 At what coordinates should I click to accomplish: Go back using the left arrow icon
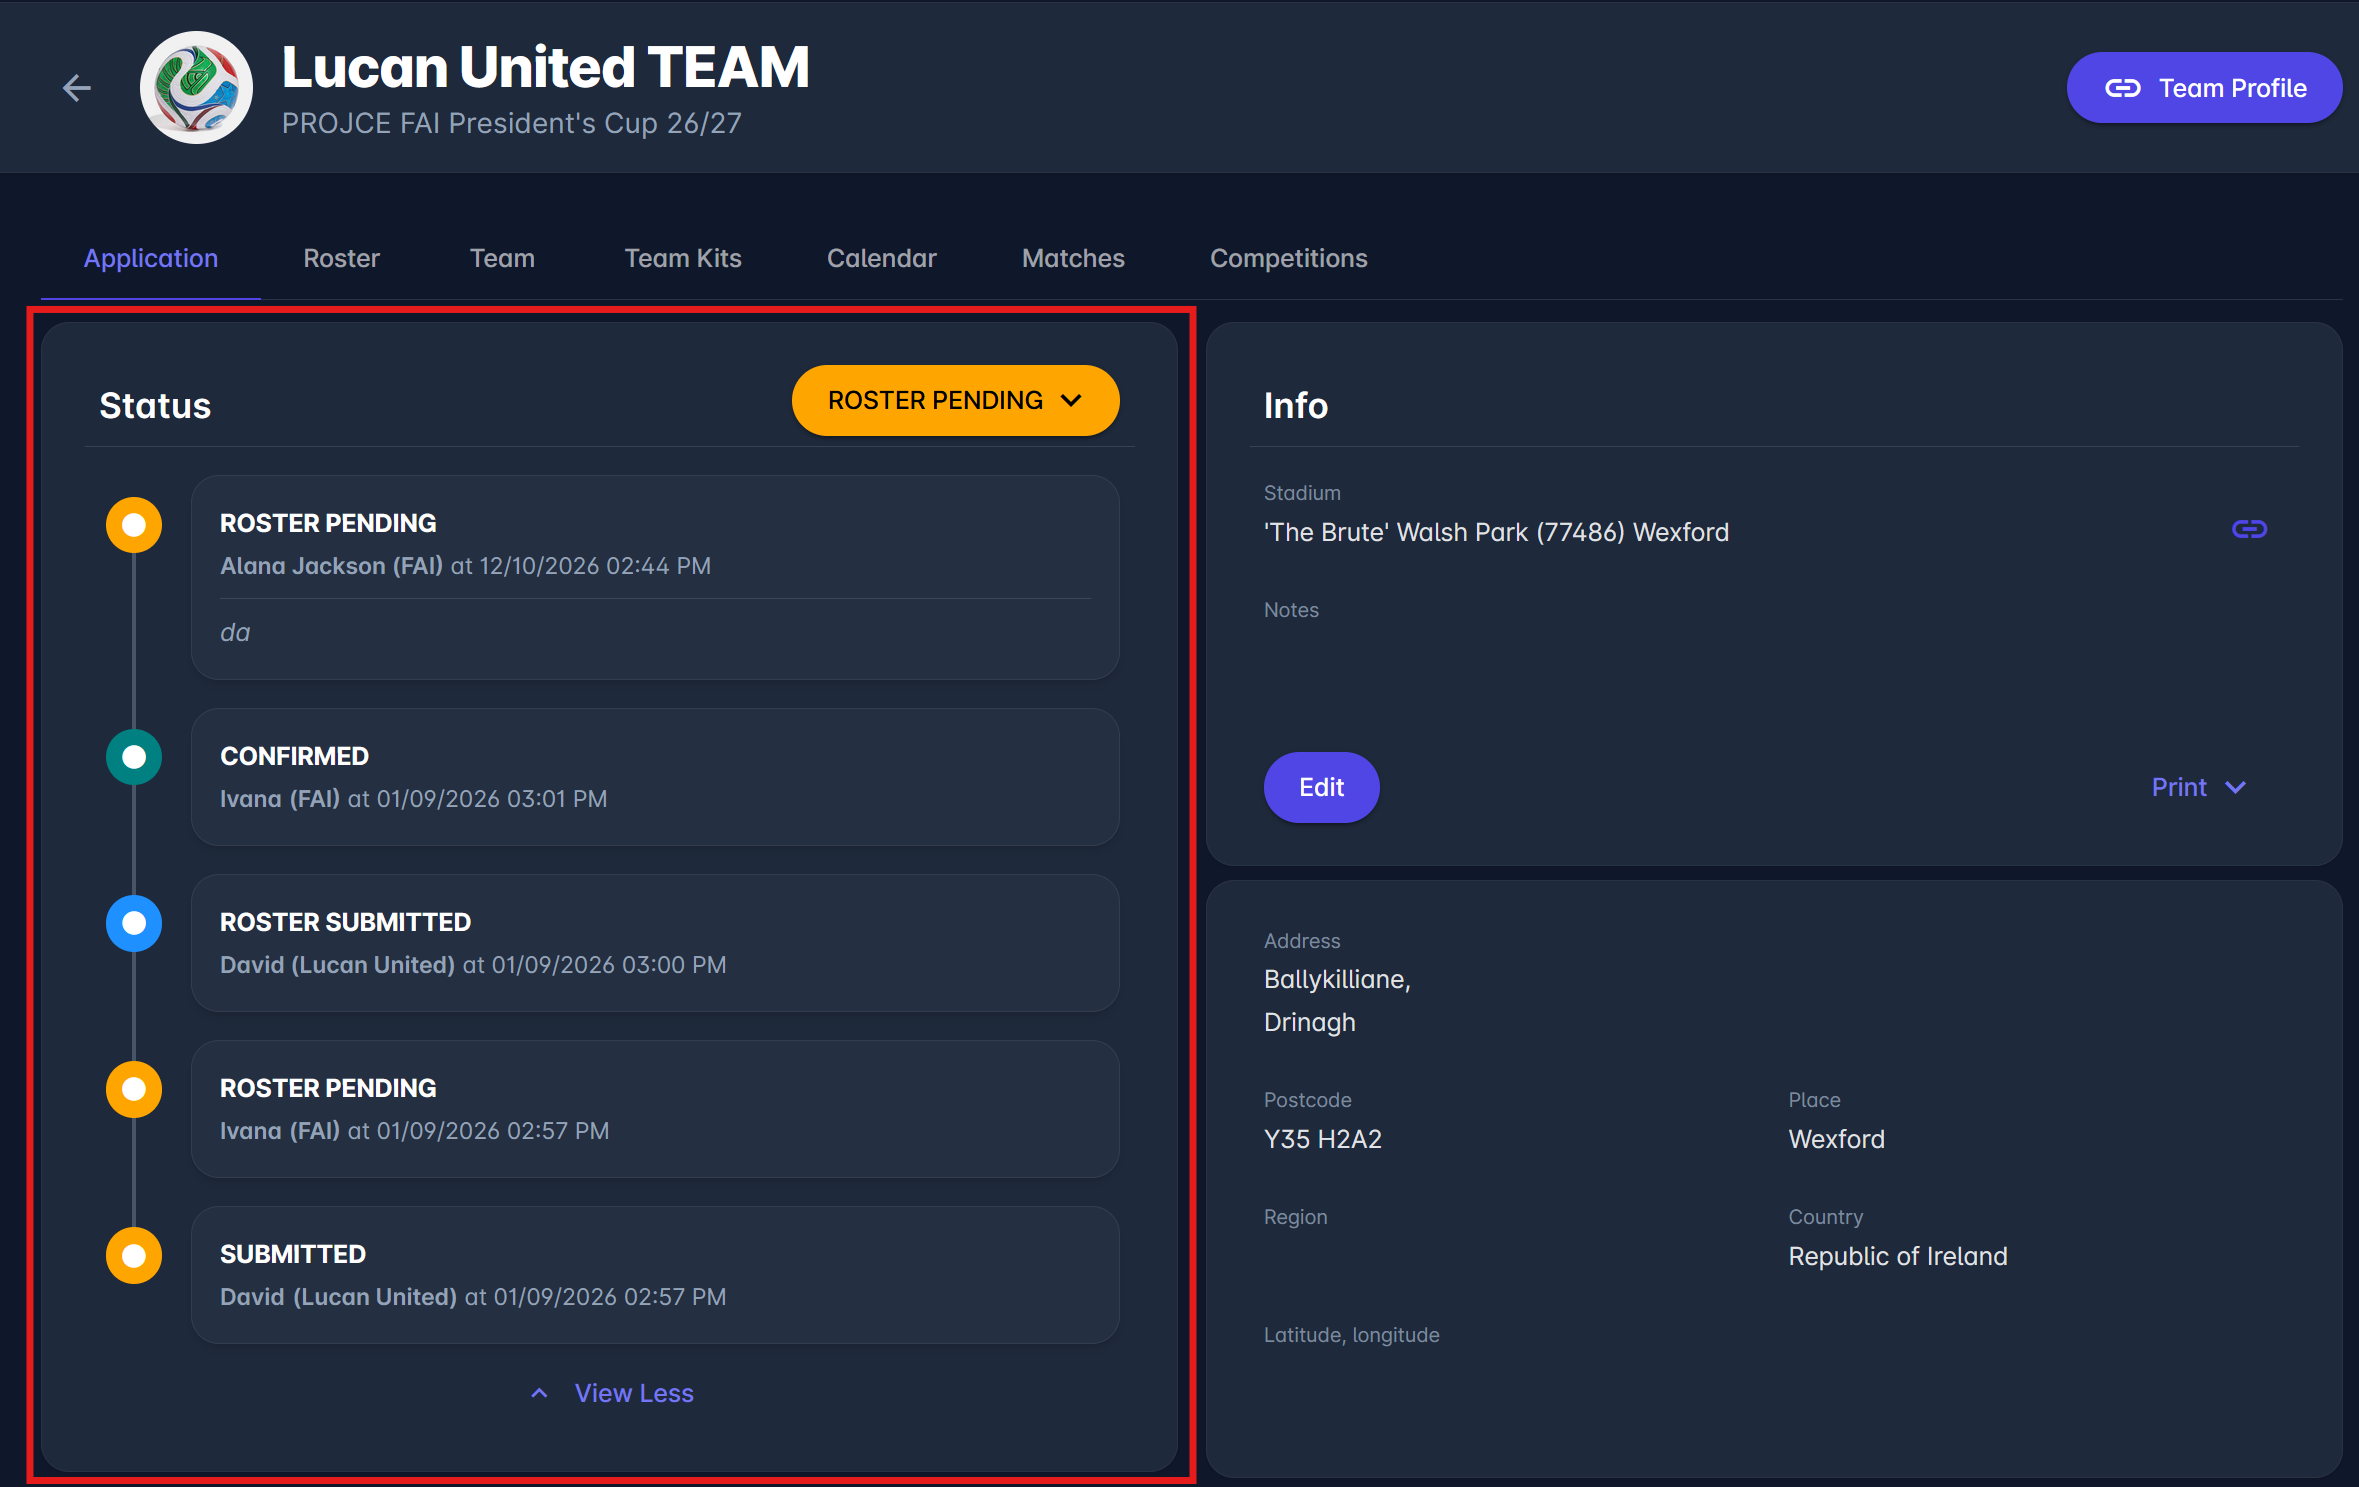click(x=77, y=88)
